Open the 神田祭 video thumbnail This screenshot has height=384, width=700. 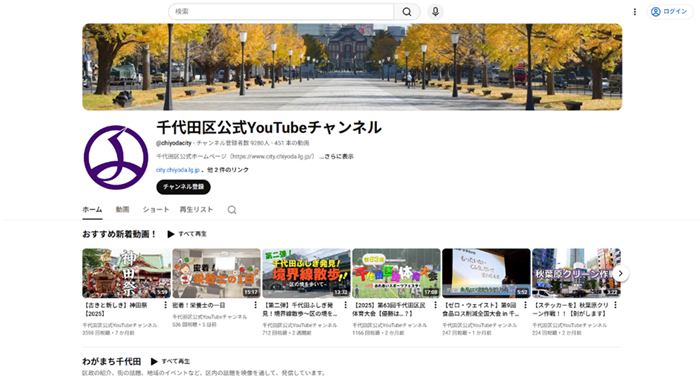(x=126, y=273)
